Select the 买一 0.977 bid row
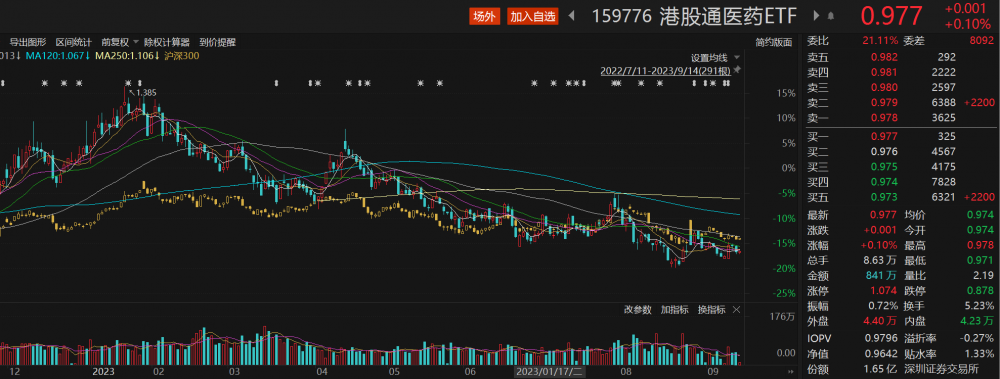1000x379 pixels. (x=901, y=137)
